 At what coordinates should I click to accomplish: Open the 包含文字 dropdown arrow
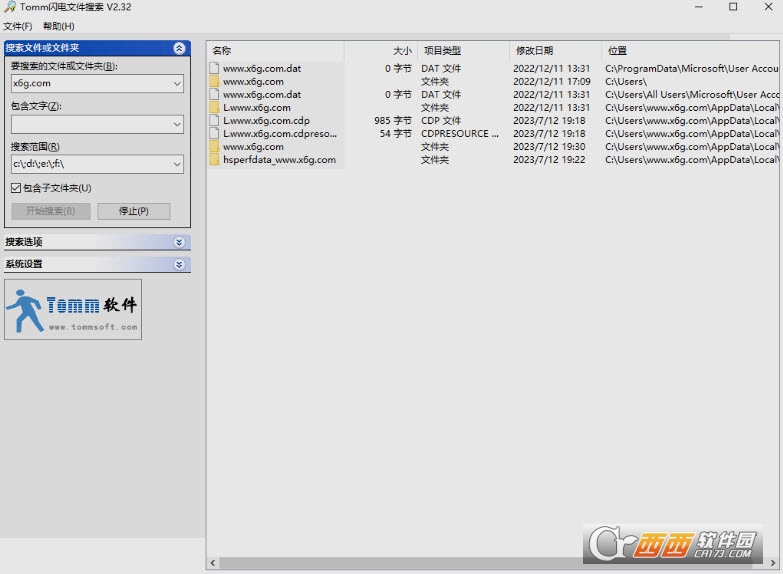tap(177, 124)
